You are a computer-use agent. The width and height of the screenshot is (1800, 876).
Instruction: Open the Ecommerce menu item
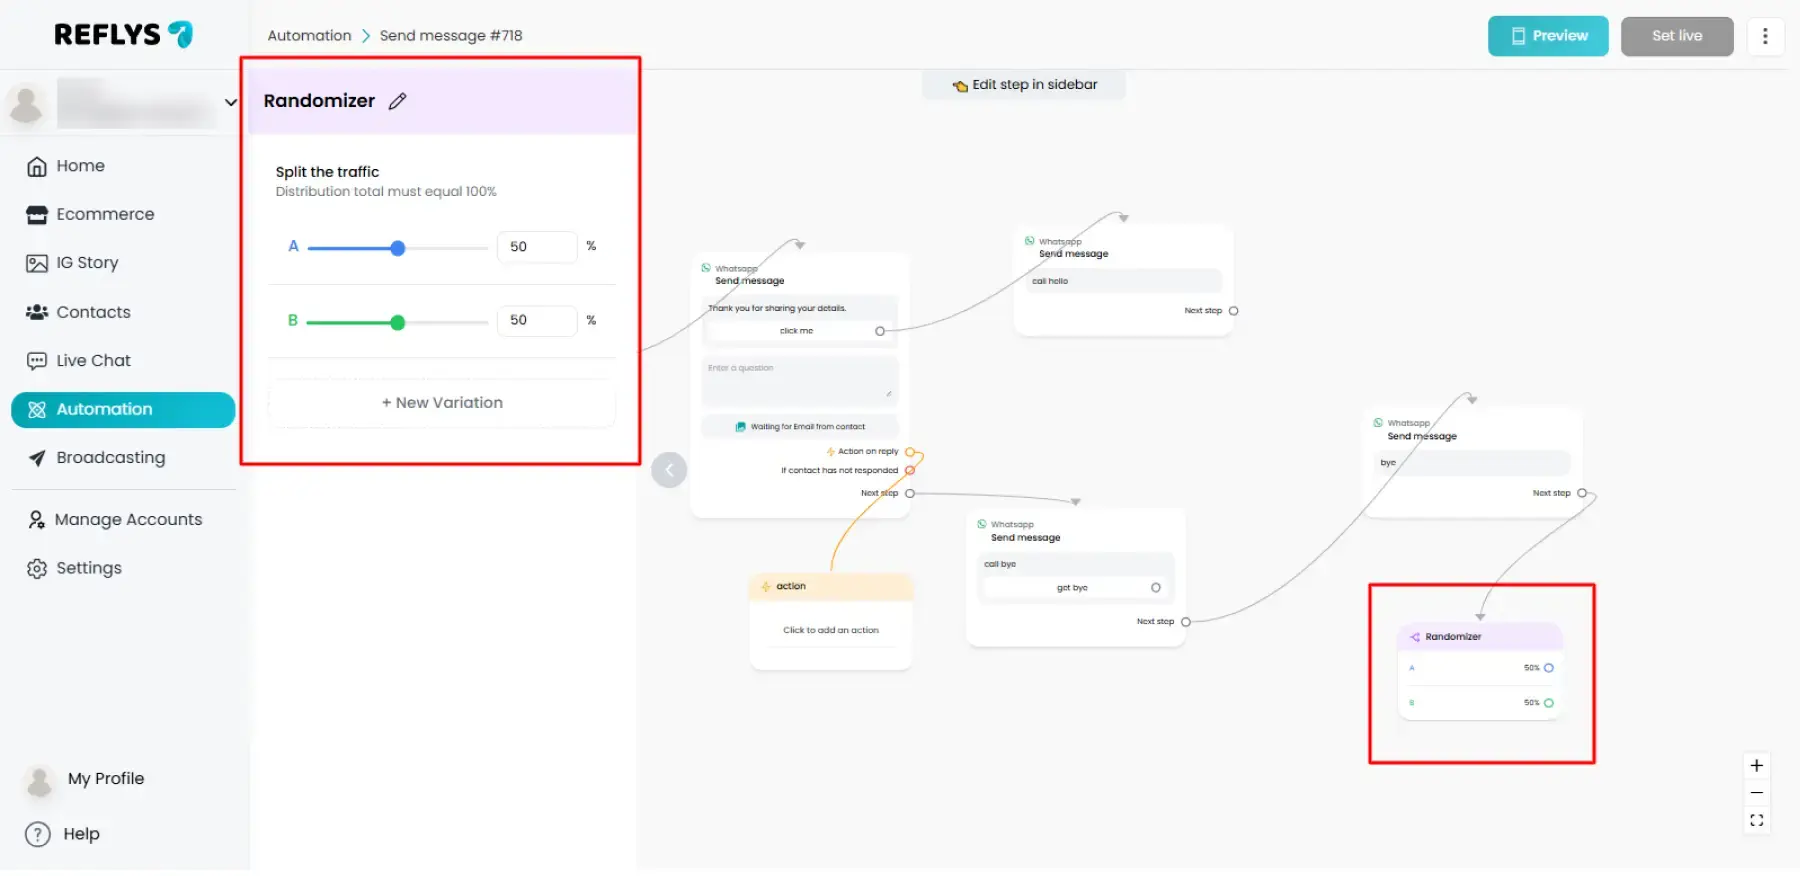pyautogui.click(x=105, y=214)
